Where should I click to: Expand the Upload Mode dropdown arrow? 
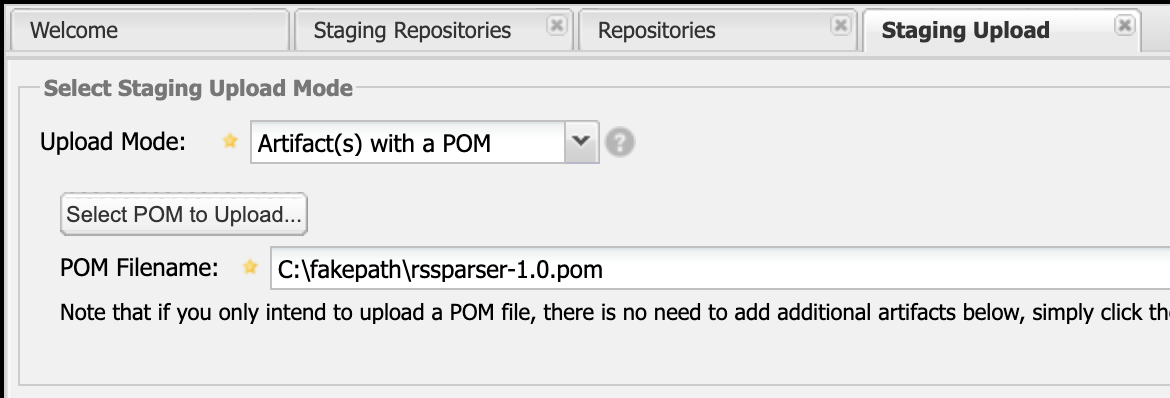582,143
